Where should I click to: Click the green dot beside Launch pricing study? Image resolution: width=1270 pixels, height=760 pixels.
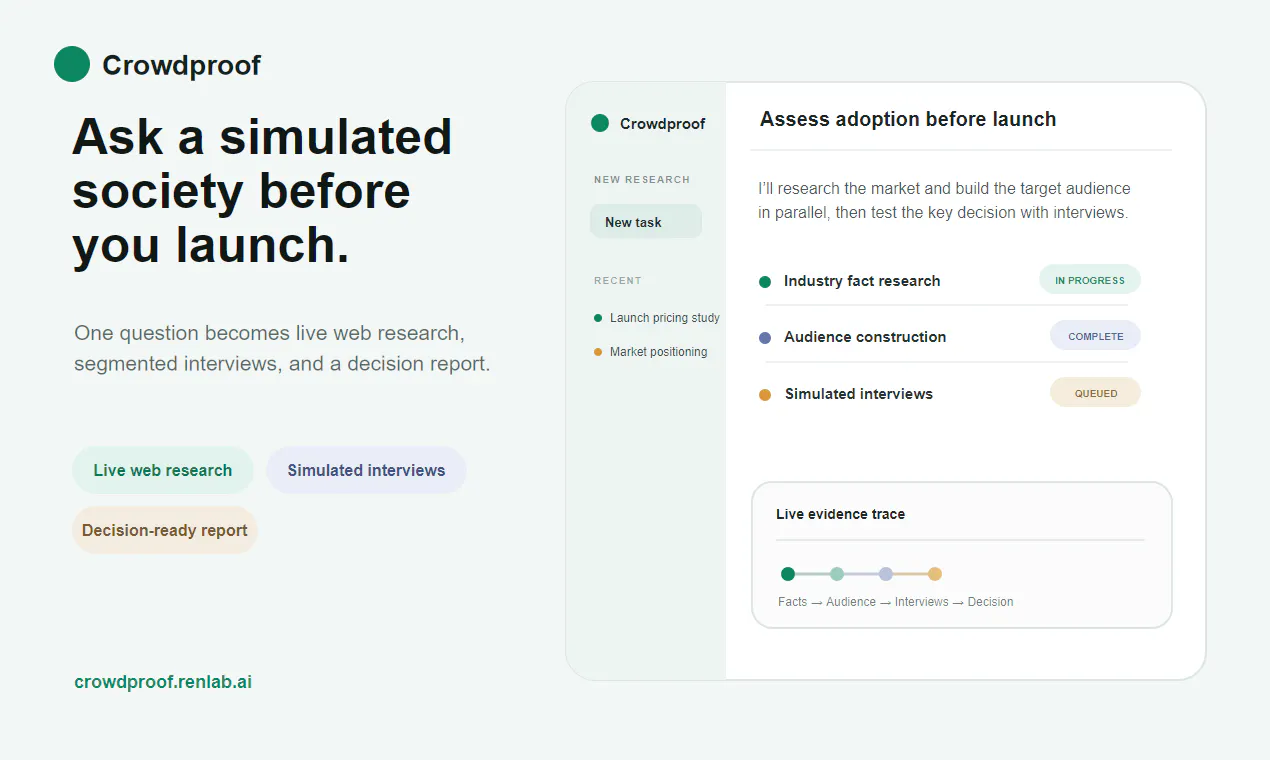pos(598,318)
